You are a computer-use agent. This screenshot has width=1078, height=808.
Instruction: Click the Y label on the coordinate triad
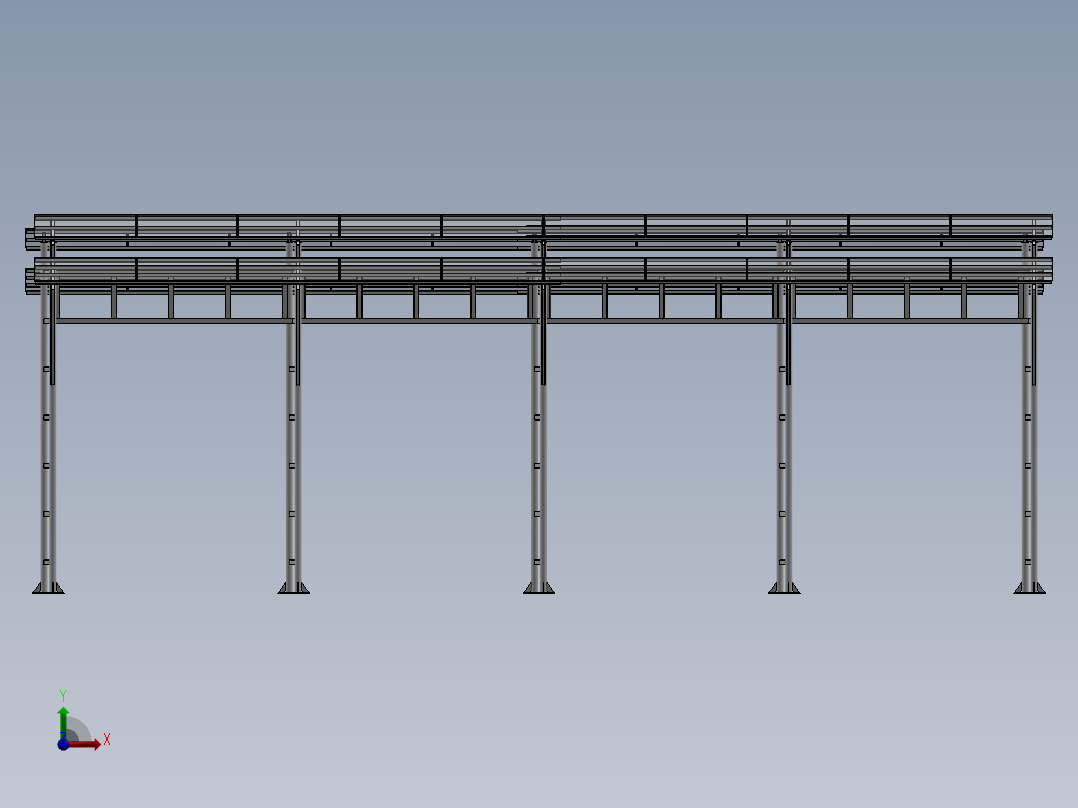(x=63, y=694)
